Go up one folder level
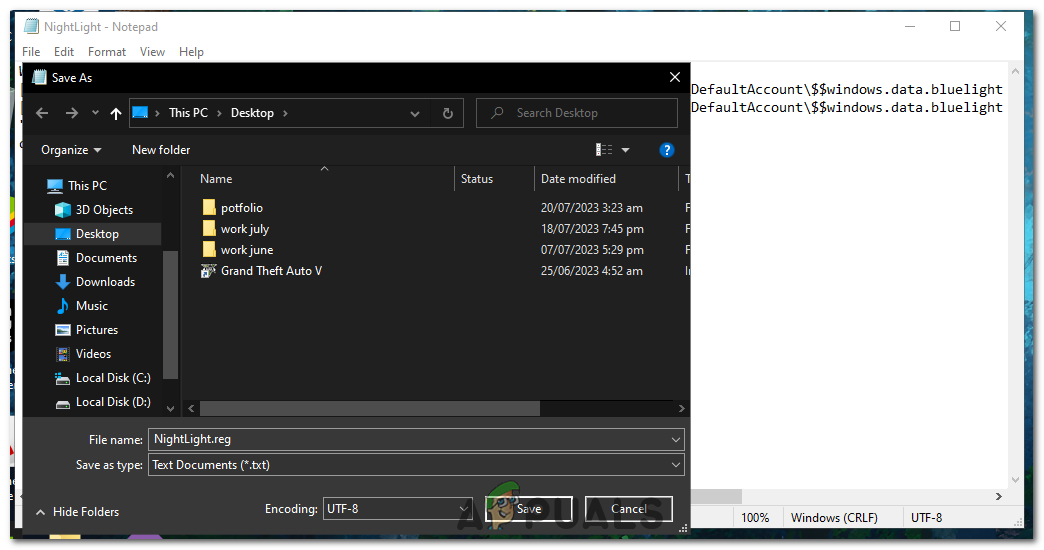Viewport: 1044px width, 550px height. (x=116, y=113)
